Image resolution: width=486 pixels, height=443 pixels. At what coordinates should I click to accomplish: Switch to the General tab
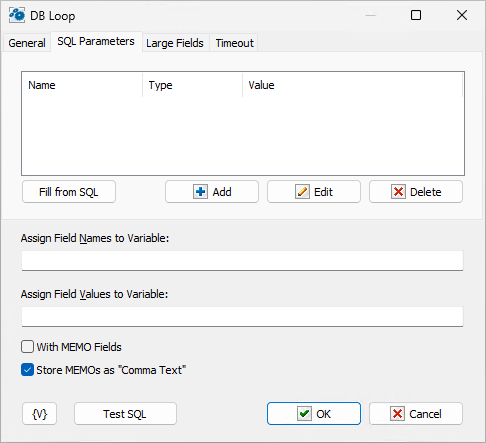(x=27, y=43)
